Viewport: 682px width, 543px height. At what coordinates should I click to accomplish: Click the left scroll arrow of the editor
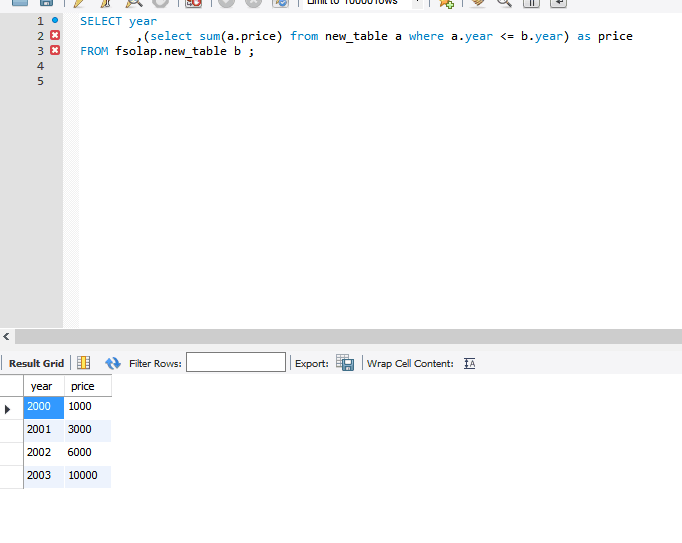point(6,336)
